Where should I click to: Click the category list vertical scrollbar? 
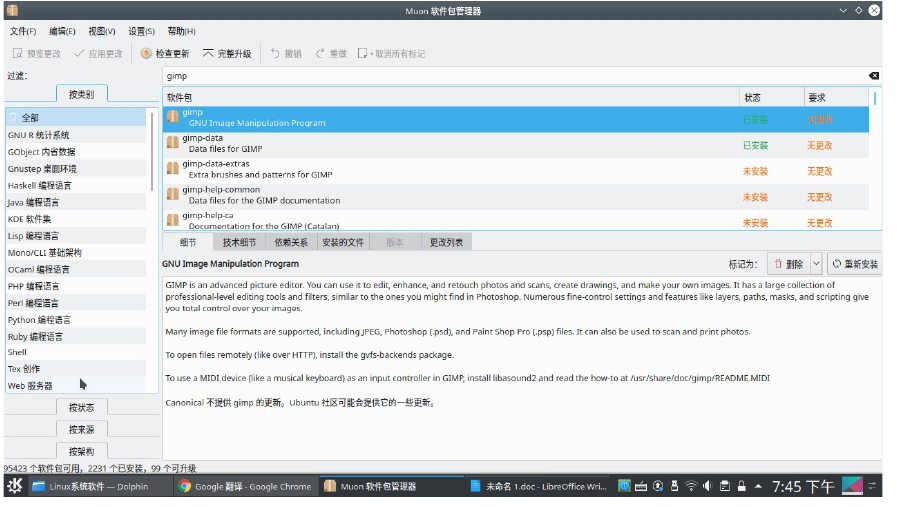coord(152,152)
